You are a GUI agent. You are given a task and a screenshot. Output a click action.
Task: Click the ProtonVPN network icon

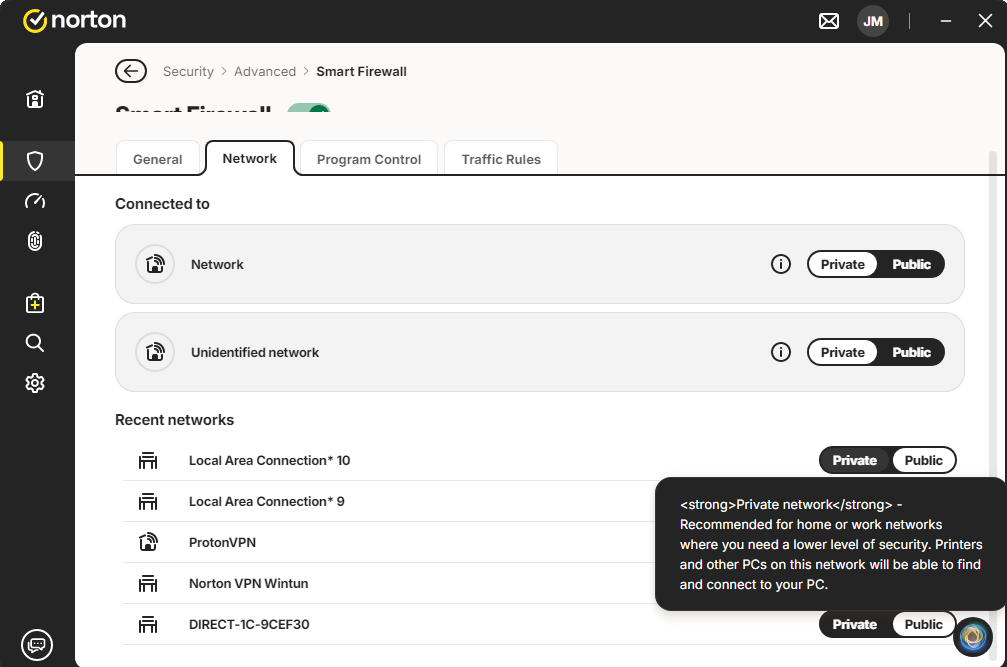coord(148,542)
